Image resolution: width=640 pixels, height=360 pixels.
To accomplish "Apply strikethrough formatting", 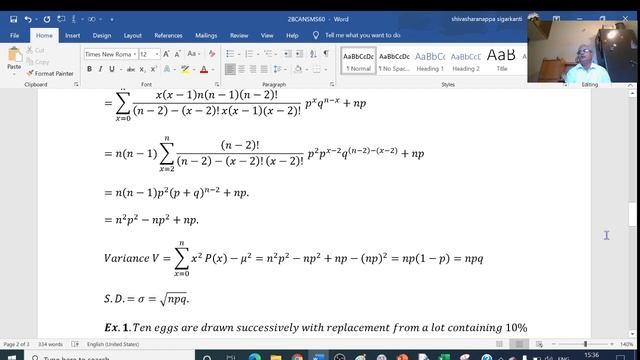I will [x=131, y=70].
